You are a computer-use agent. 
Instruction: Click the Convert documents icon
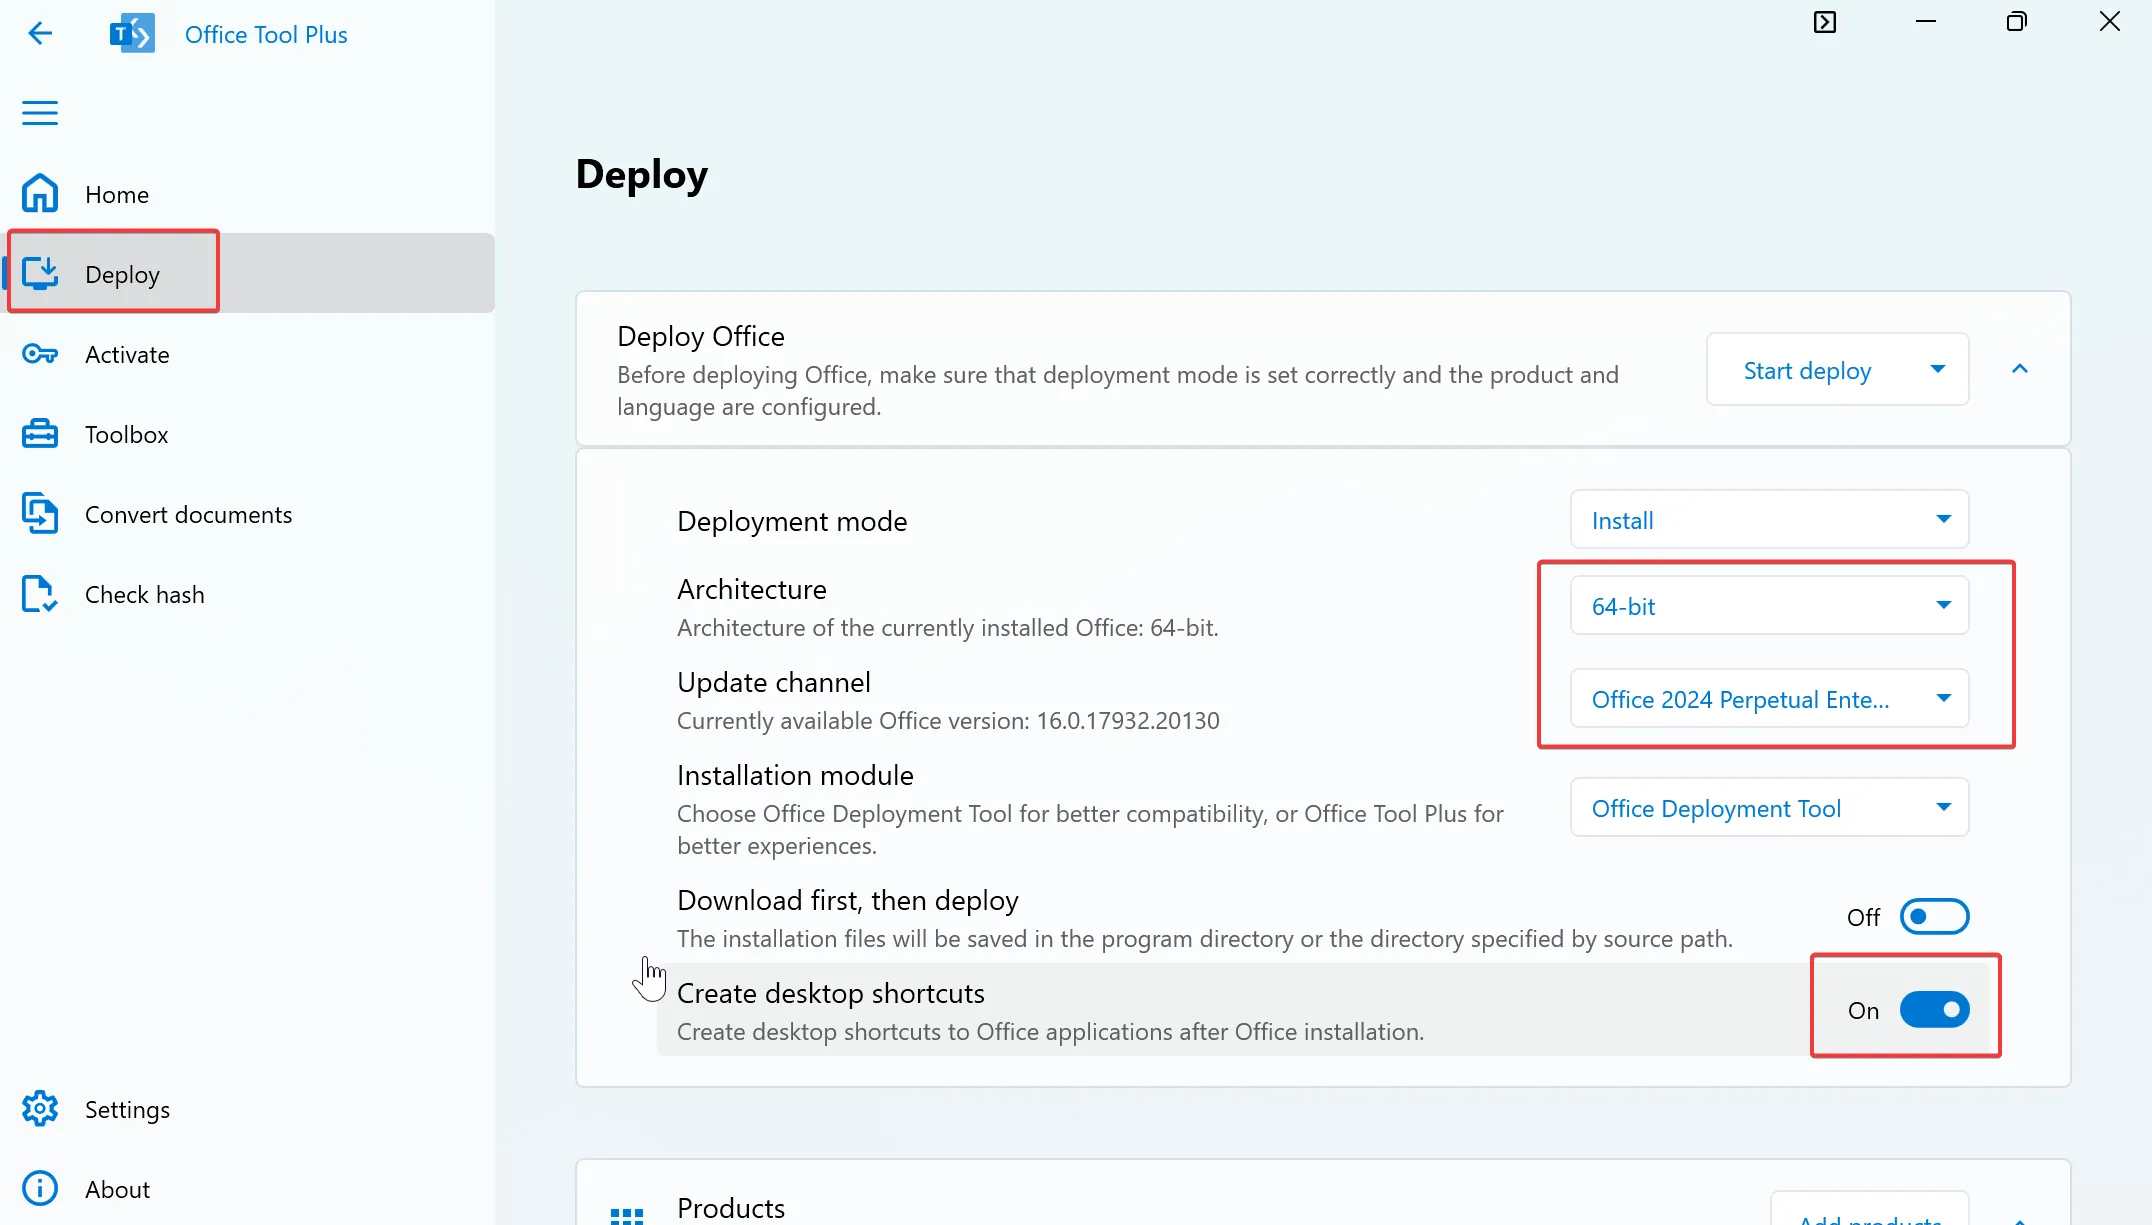point(40,513)
